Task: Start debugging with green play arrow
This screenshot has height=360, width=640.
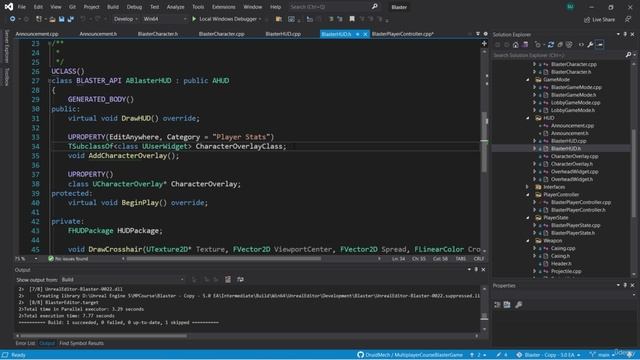Action: pyautogui.click(x=194, y=19)
